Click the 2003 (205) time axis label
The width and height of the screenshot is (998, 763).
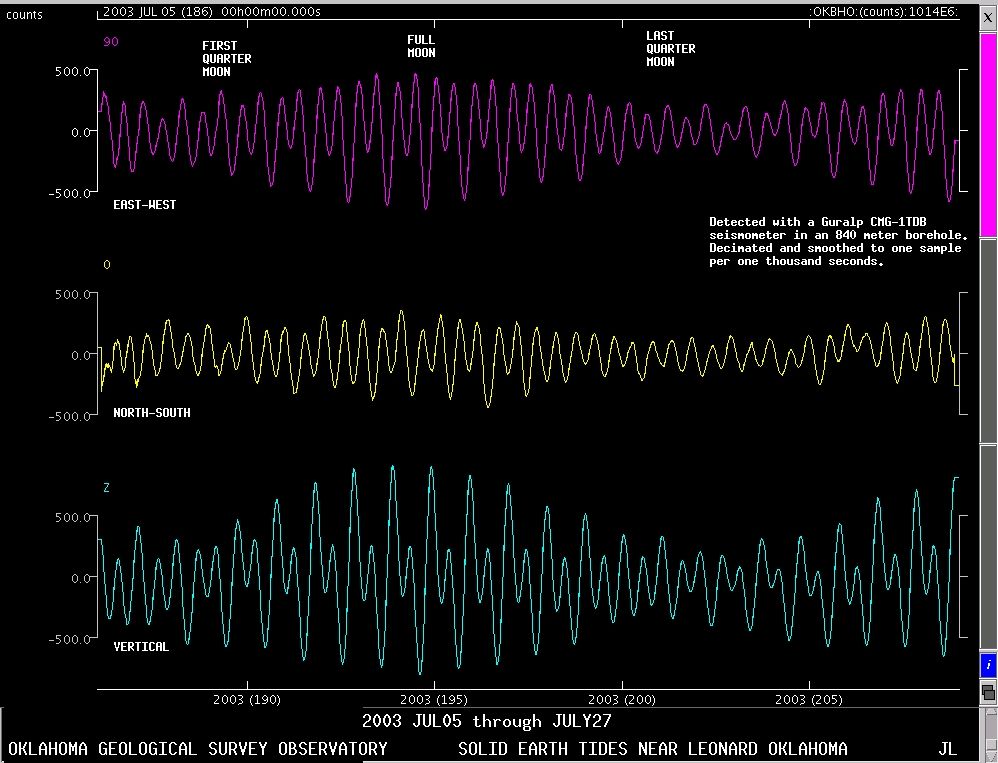pyautogui.click(x=808, y=700)
